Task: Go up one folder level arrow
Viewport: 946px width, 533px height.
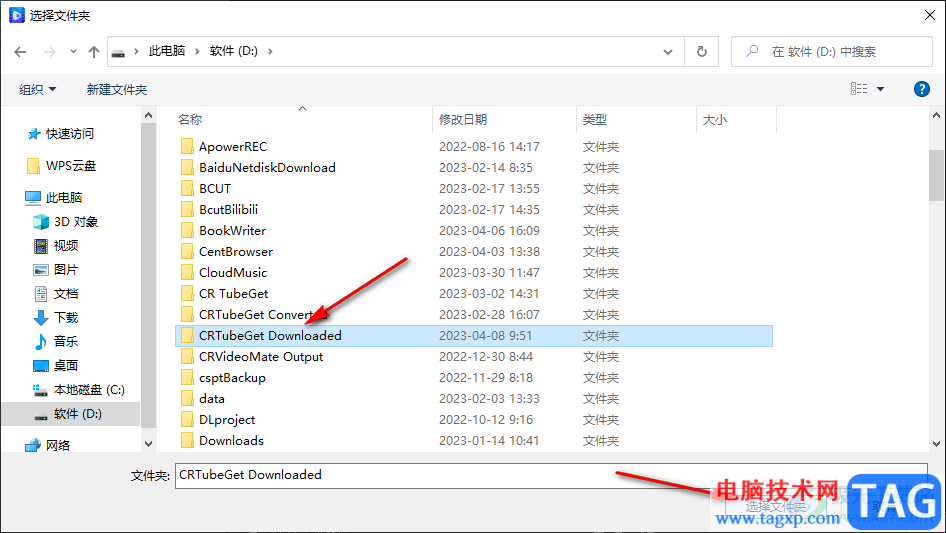Action: 94,52
